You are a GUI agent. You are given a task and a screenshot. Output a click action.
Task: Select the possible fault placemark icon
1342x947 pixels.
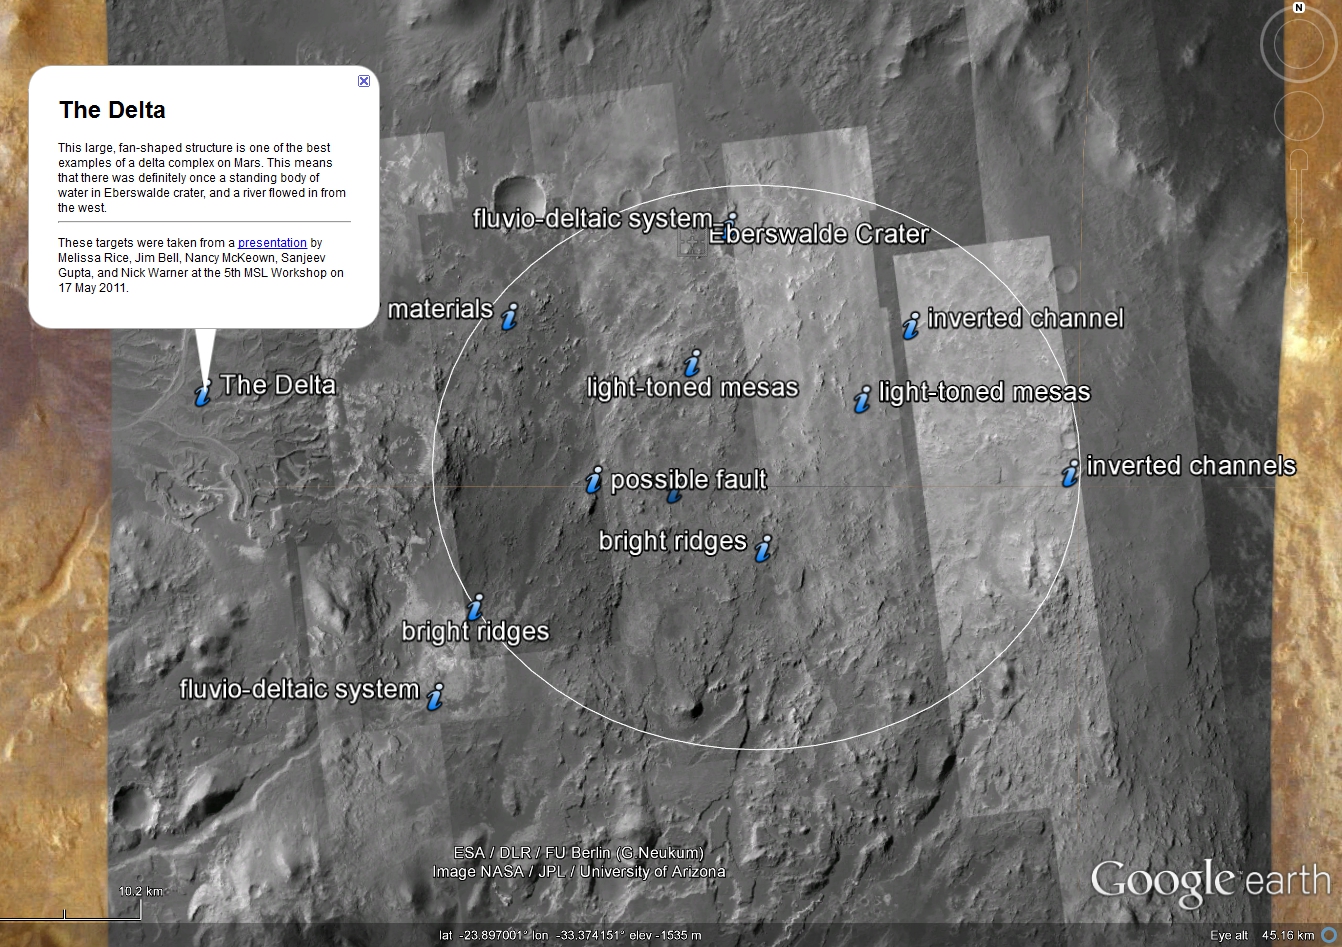[594, 479]
